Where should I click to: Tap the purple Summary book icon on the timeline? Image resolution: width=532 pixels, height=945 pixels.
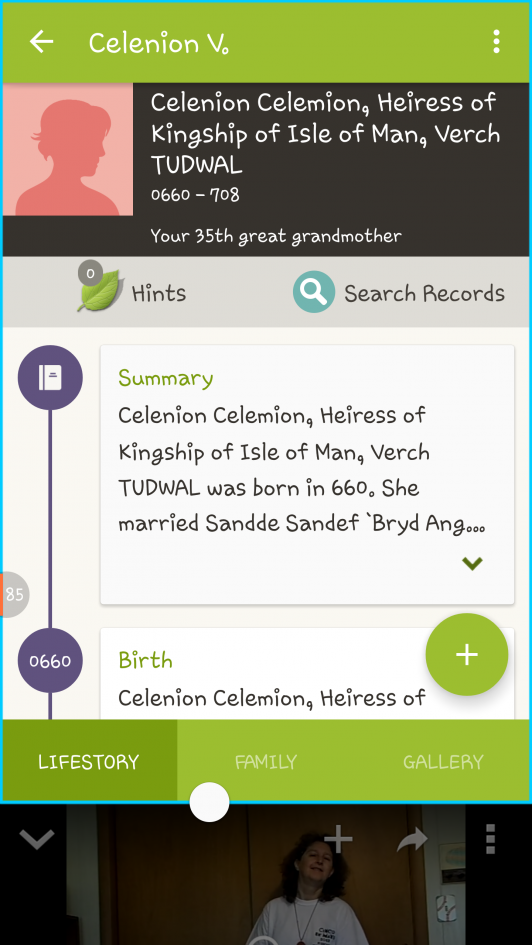pos(50,377)
